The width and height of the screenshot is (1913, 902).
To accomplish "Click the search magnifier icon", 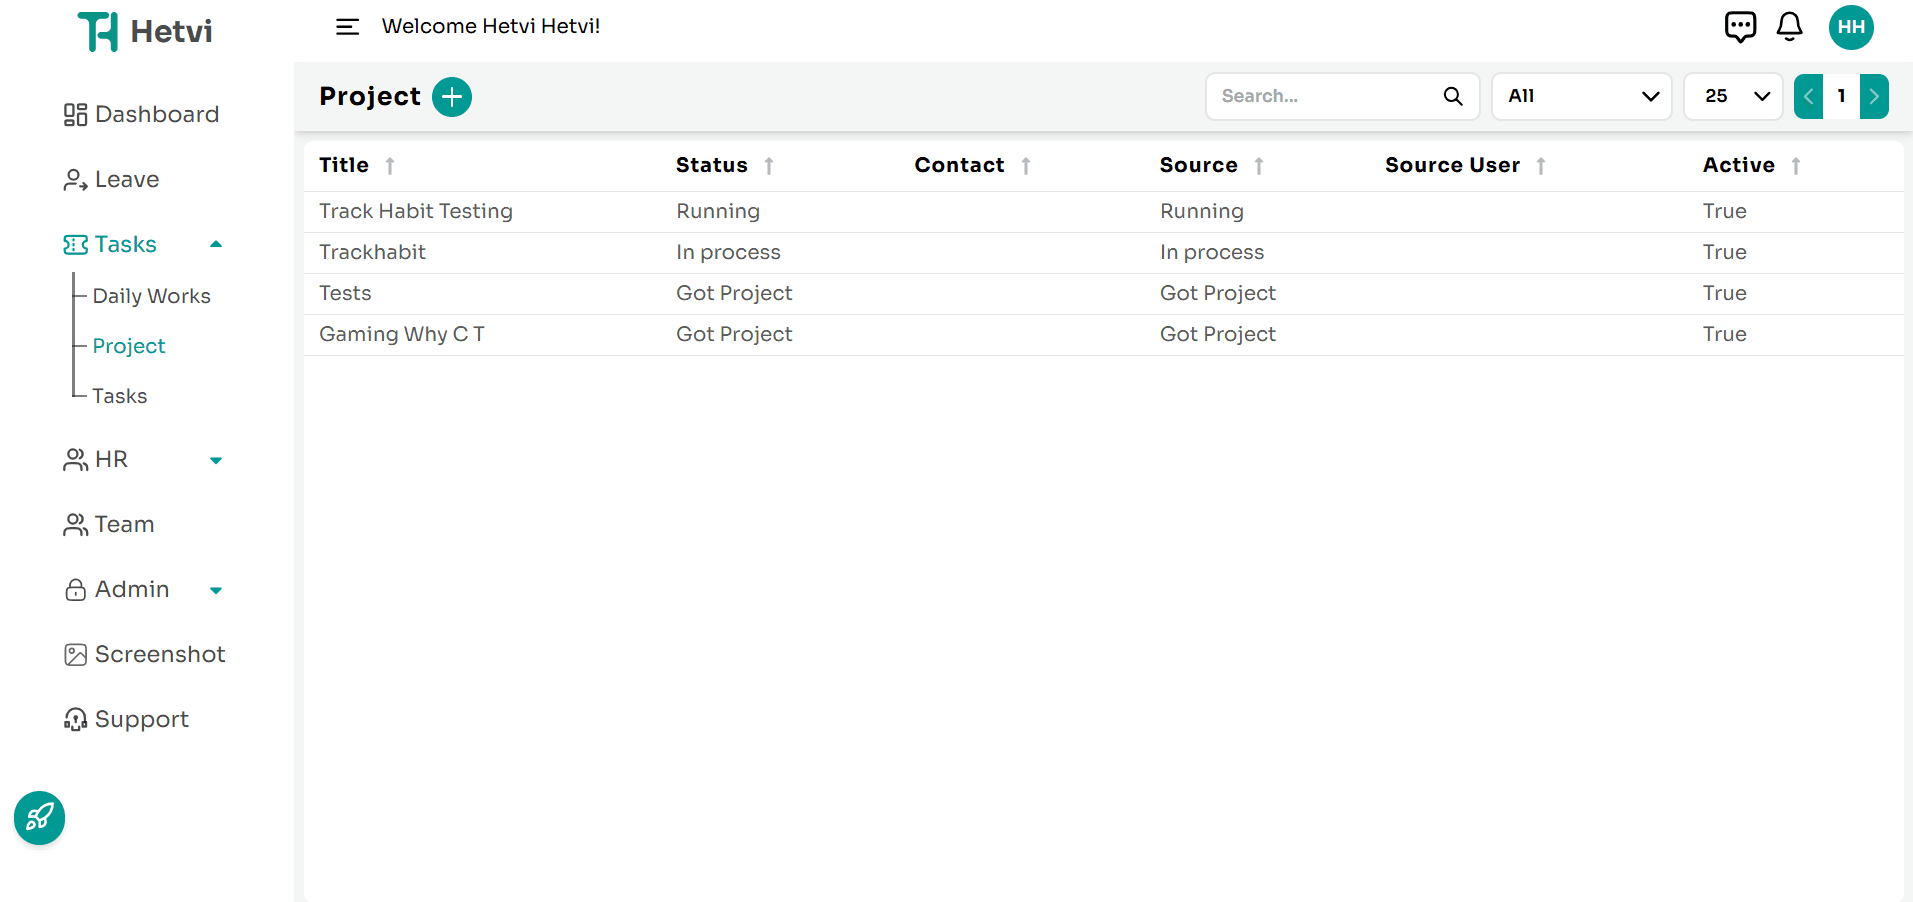I will (1453, 96).
